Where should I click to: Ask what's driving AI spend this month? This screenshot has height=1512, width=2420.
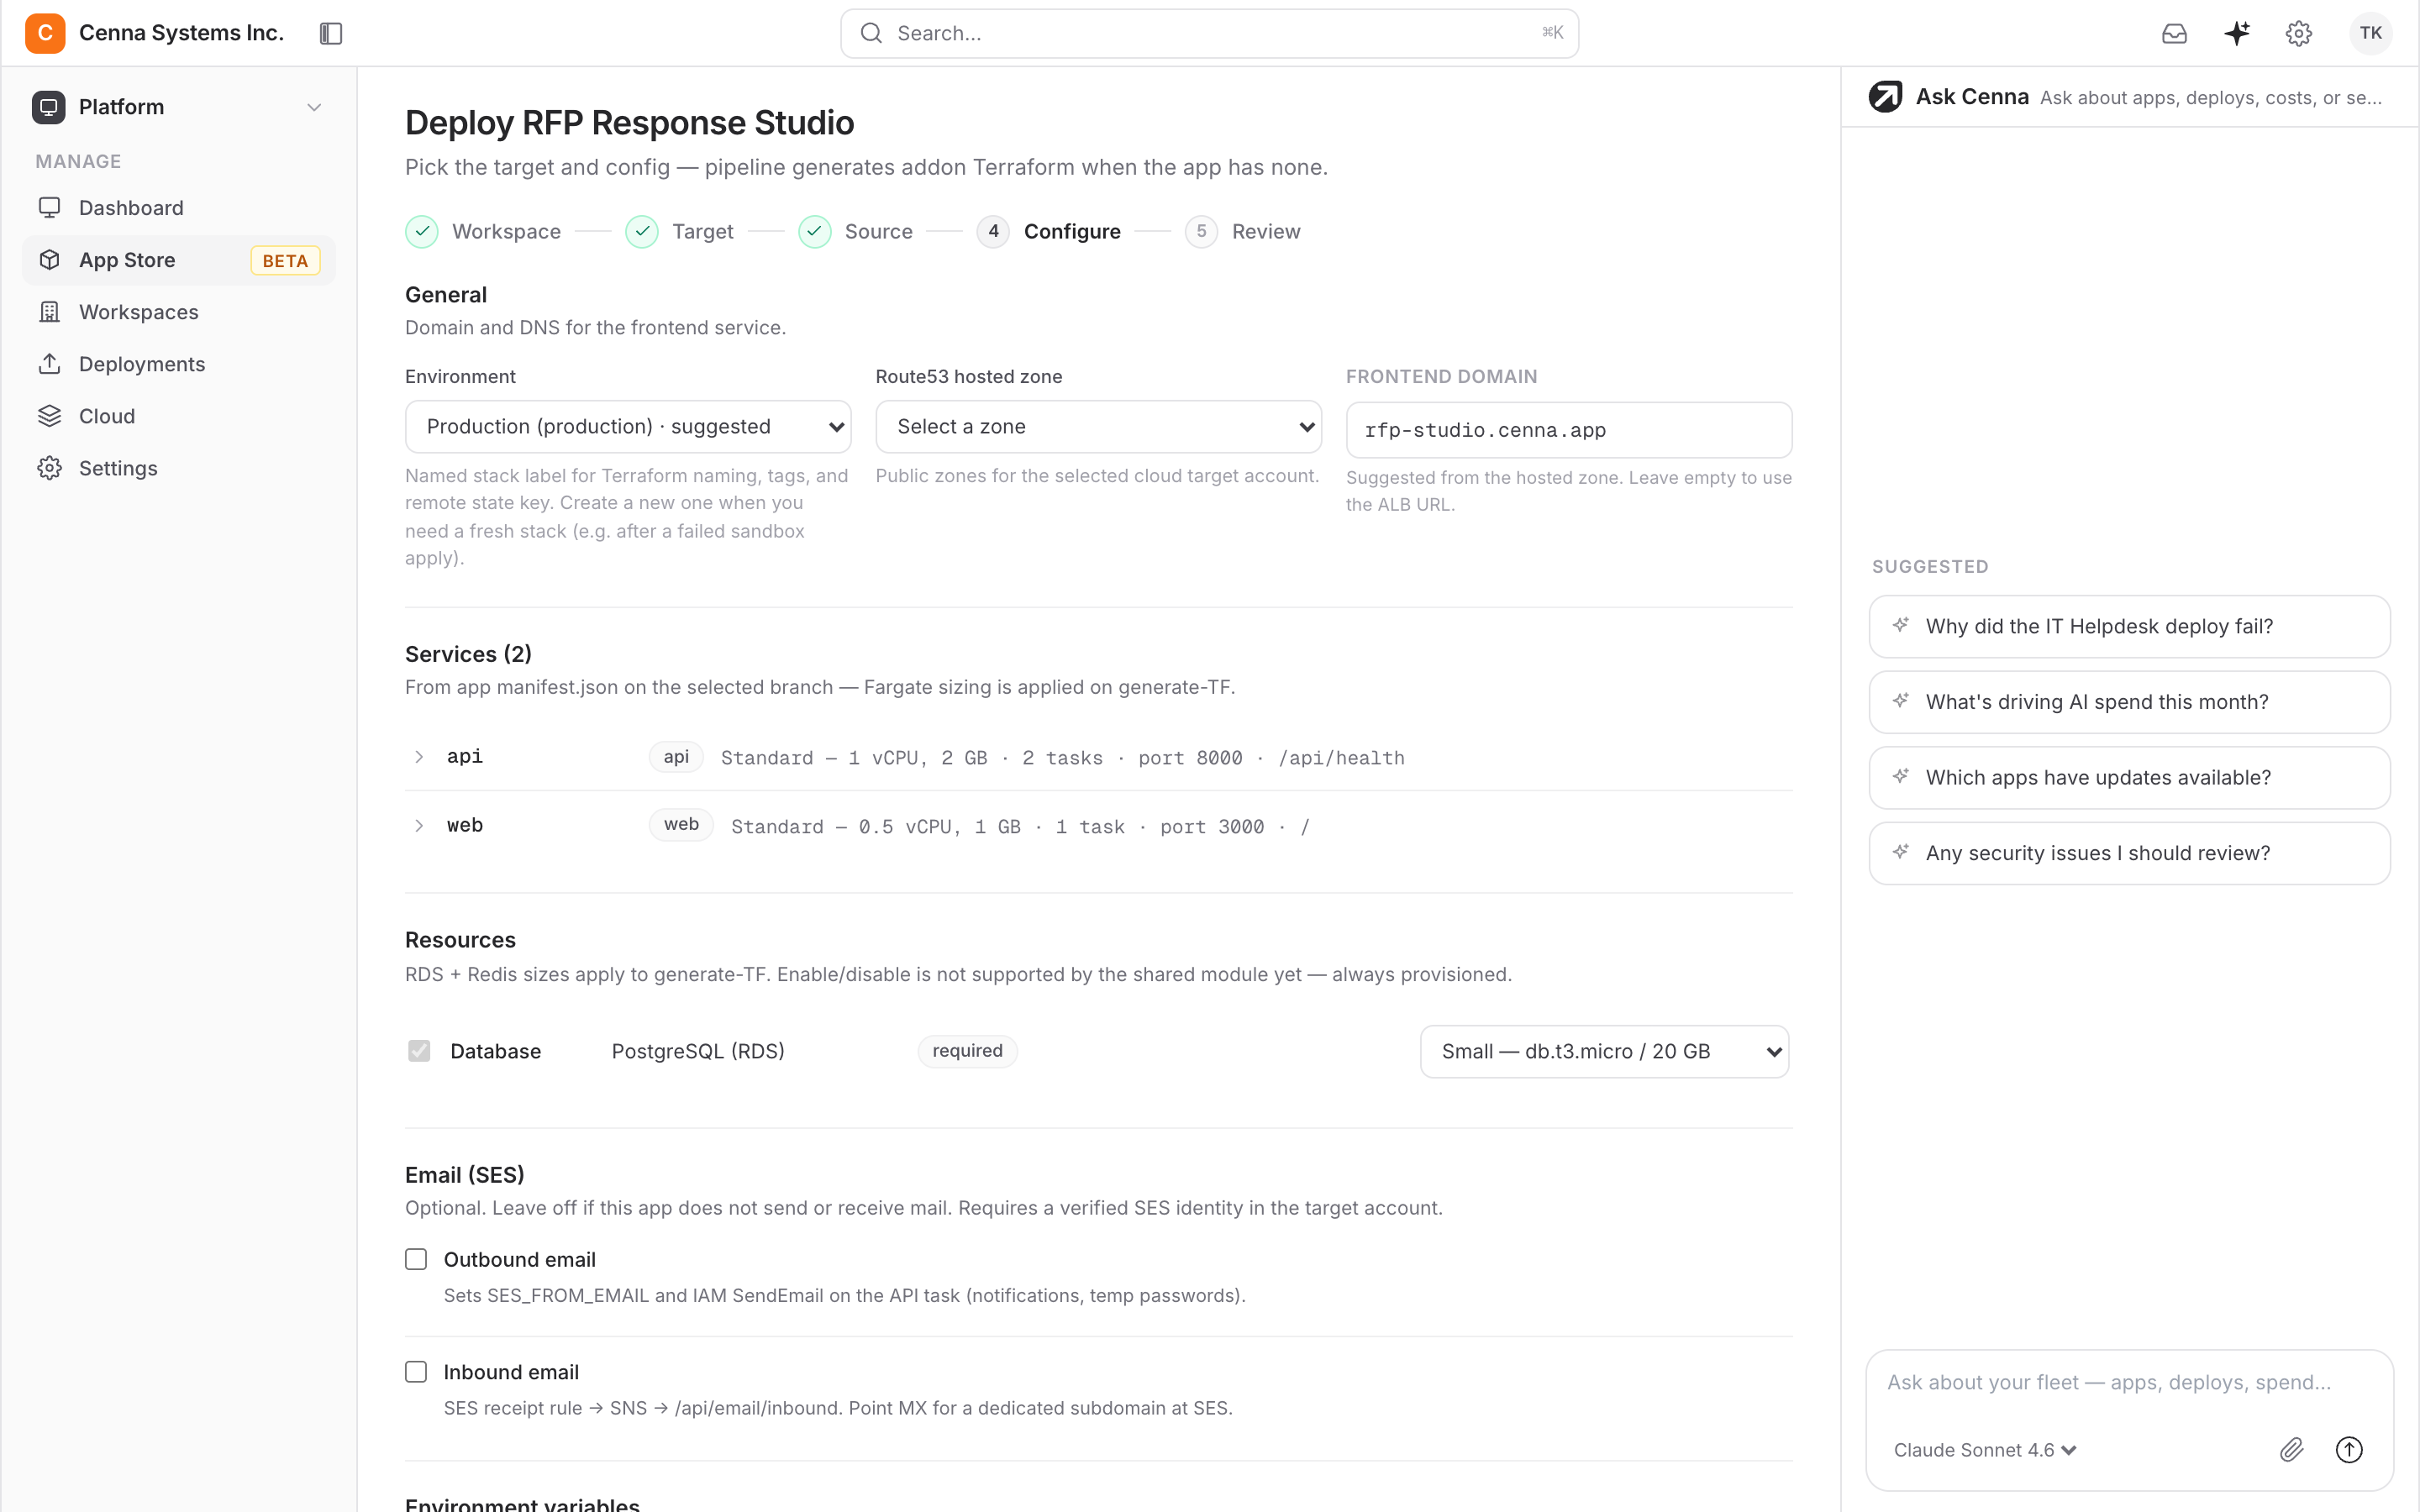[2129, 702]
